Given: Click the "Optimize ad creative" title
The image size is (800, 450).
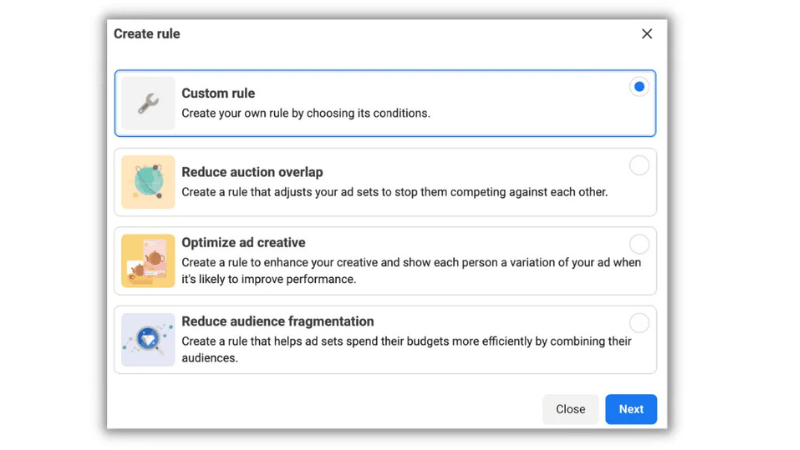Looking at the screenshot, I should (x=243, y=242).
